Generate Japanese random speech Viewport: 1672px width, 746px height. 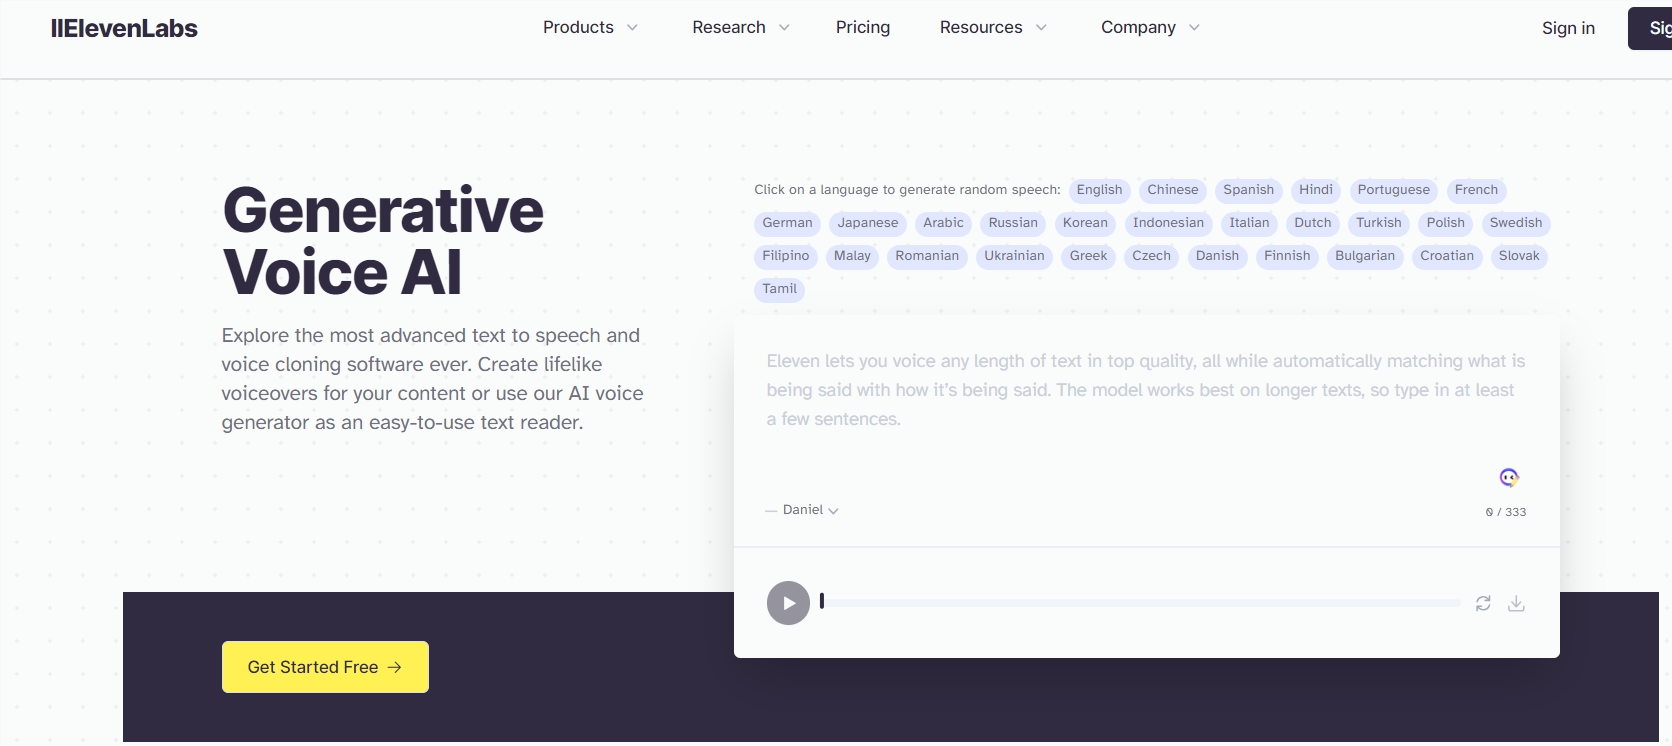point(867,223)
